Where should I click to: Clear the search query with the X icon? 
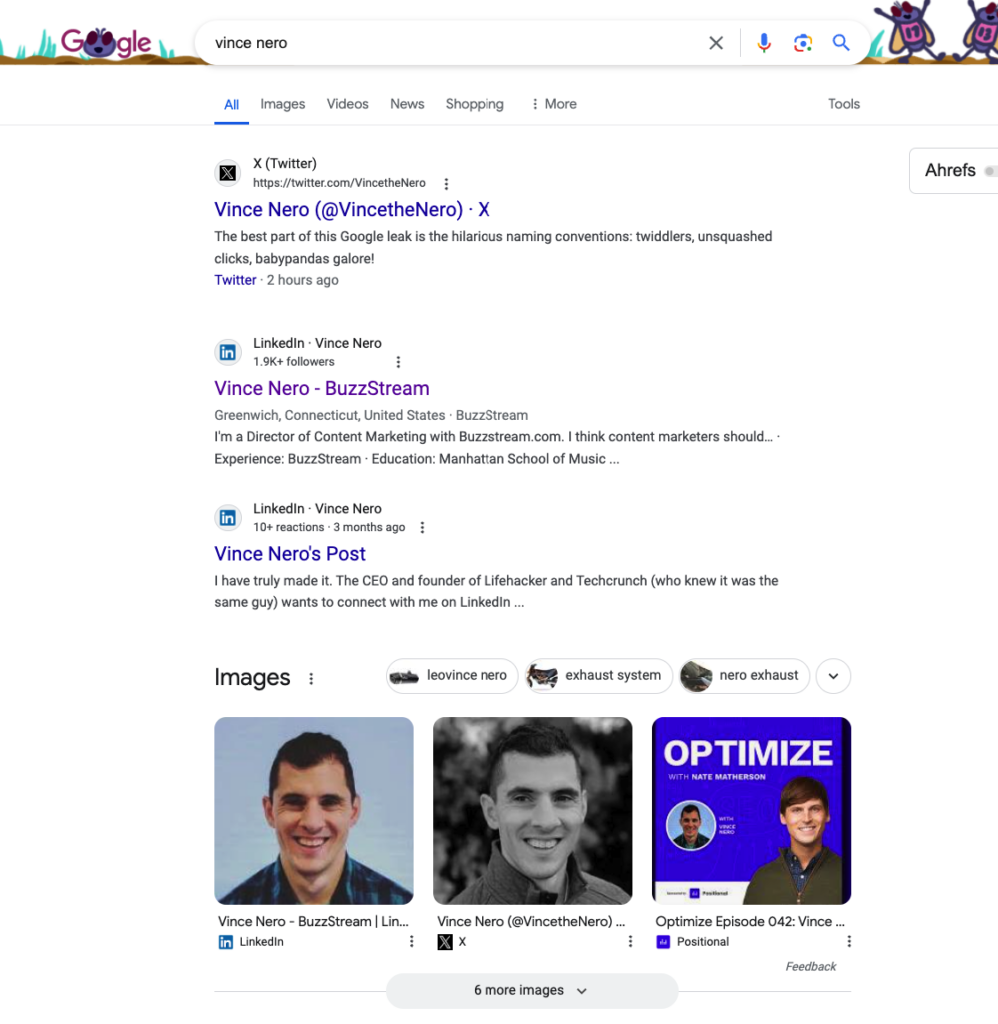(716, 42)
